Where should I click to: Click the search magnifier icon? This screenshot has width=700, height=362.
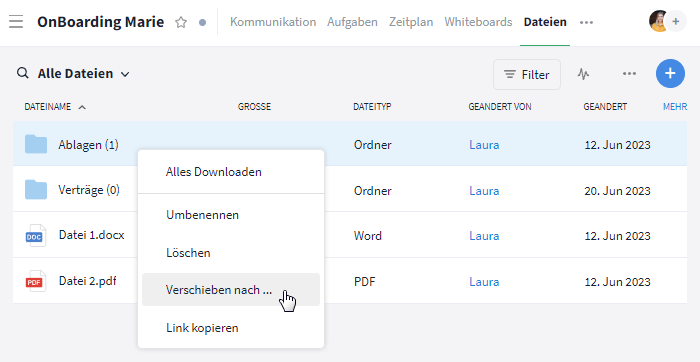[23, 73]
